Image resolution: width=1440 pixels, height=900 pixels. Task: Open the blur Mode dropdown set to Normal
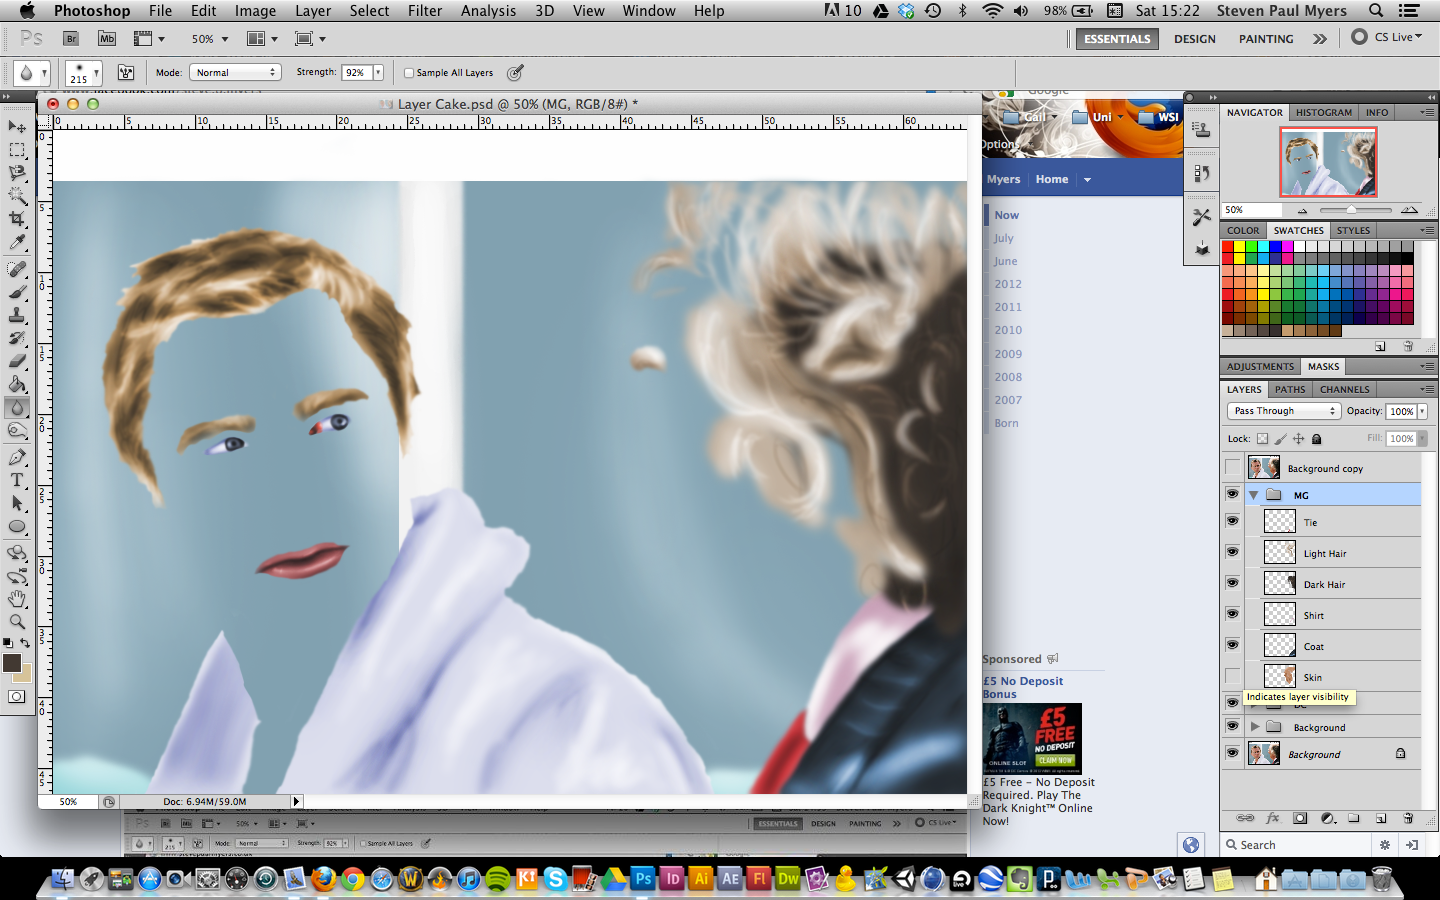click(234, 72)
